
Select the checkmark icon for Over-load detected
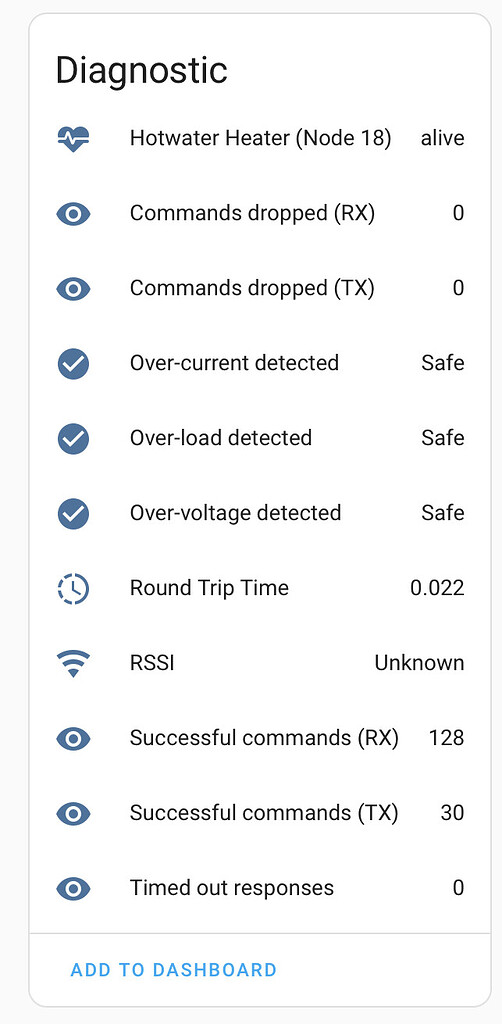[x=73, y=439]
